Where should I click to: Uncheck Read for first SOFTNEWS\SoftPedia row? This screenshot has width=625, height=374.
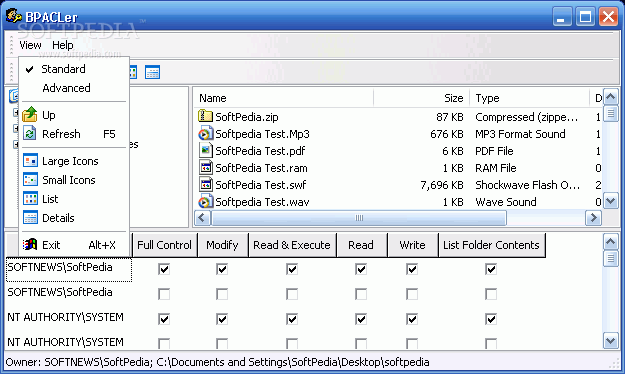pos(361,269)
